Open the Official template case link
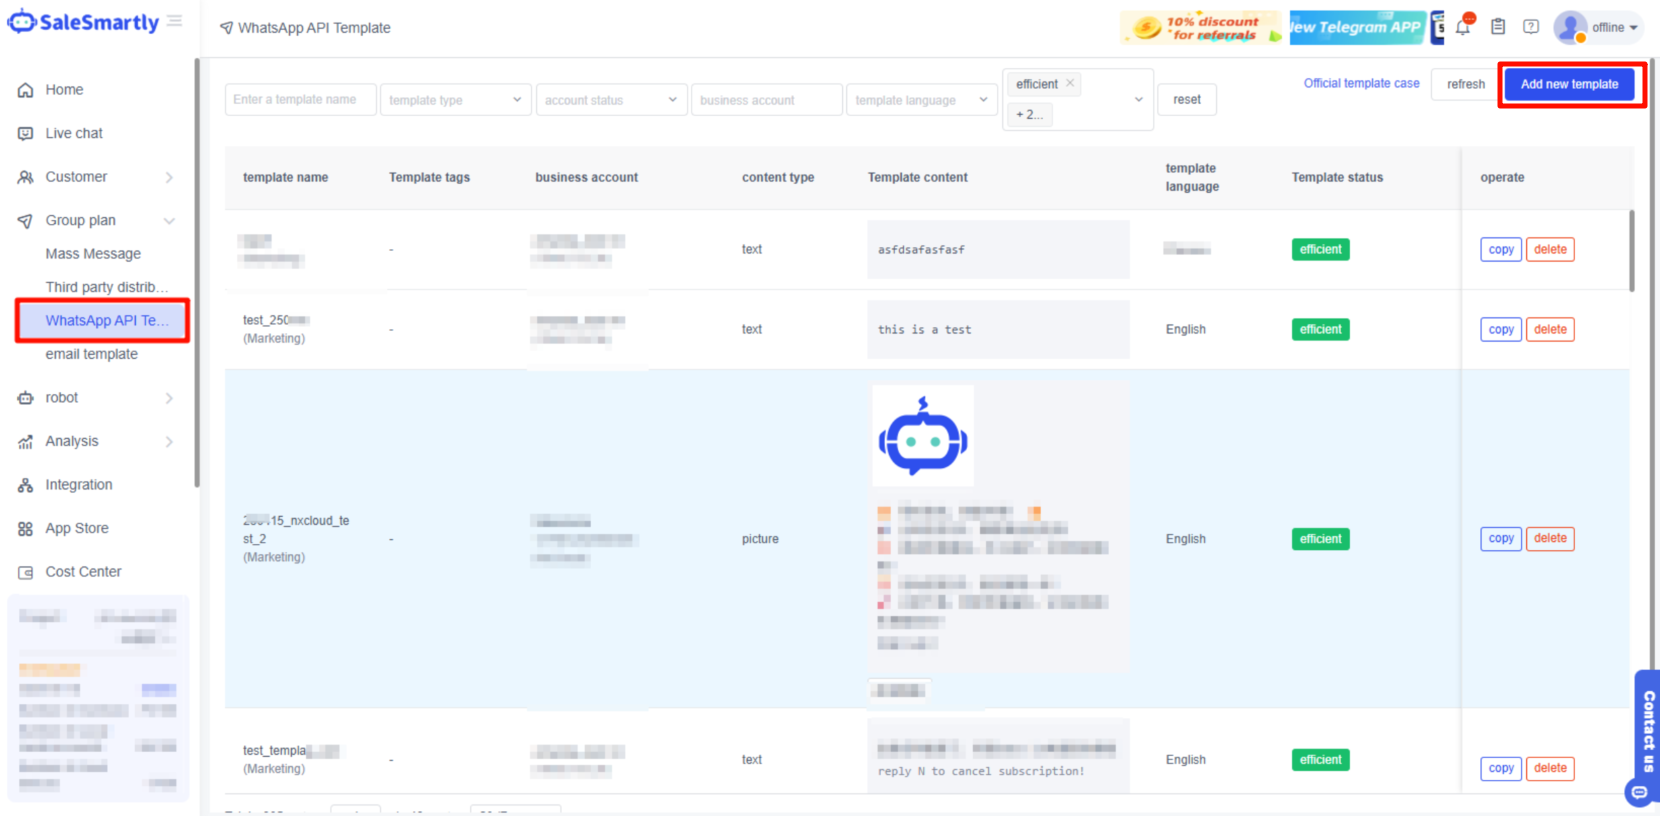The width and height of the screenshot is (1660, 816). (1361, 84)
